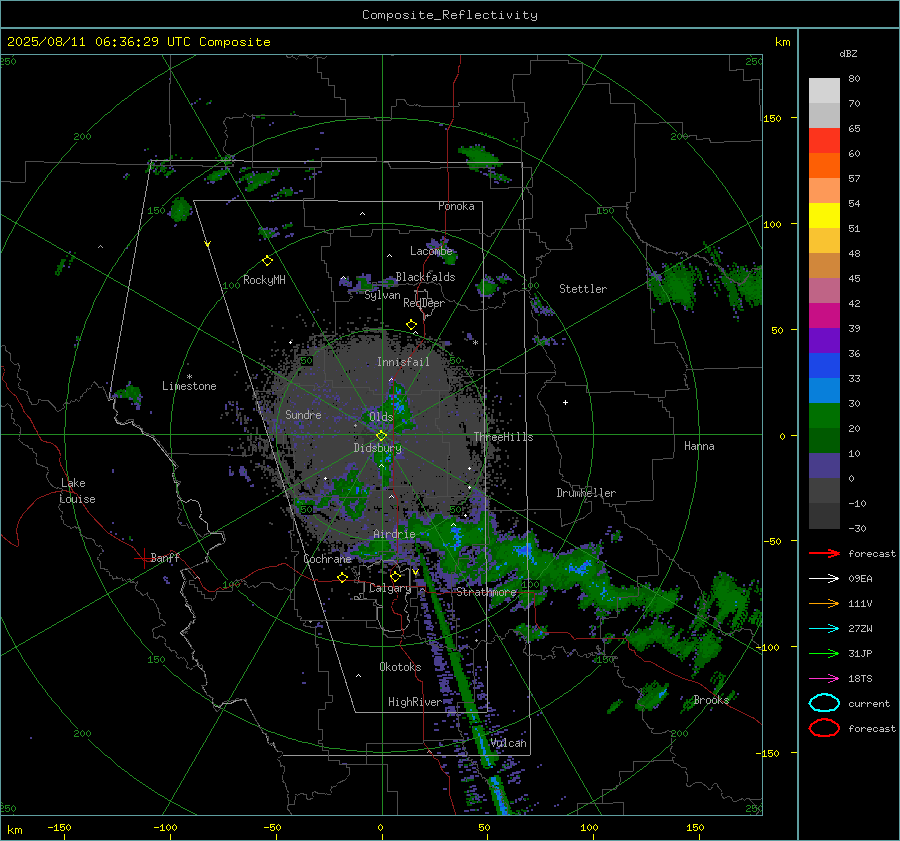Click the cyan current ellipse icon
This screenshot has height=841, width=900.
(x=824, y=703)
